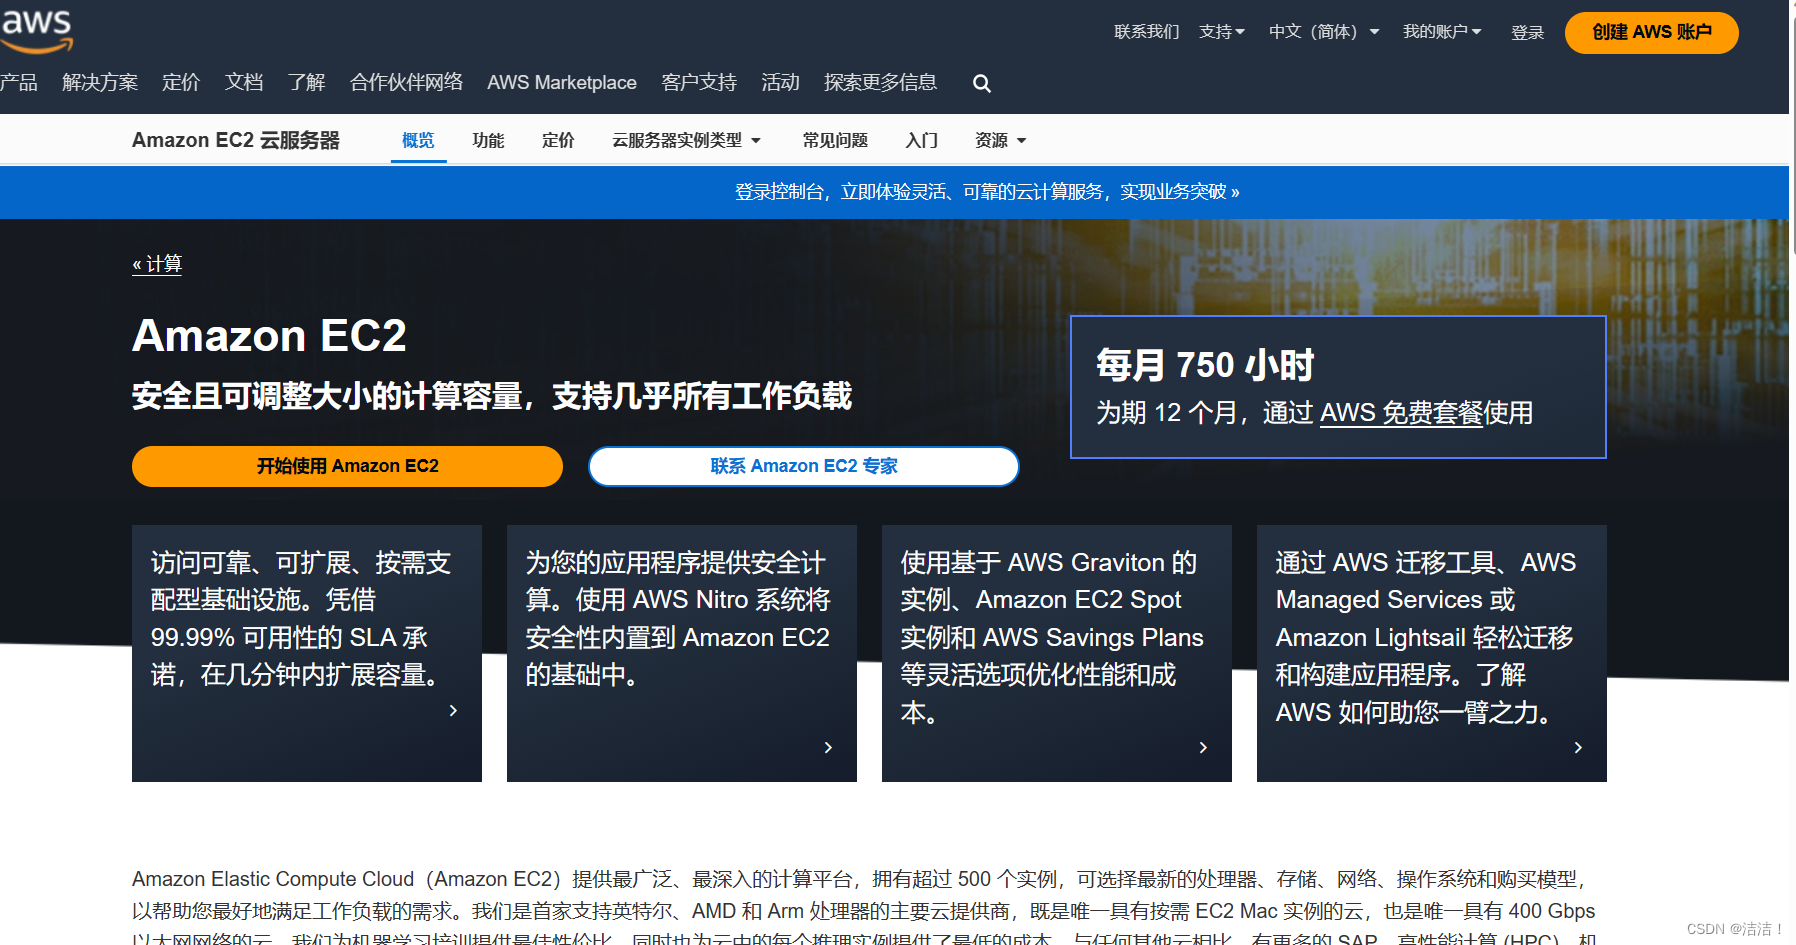The height and width of the screenshot is (945, 1796).
Task: Expand 云服务器实例类型 dropdown
Action: 687,141
